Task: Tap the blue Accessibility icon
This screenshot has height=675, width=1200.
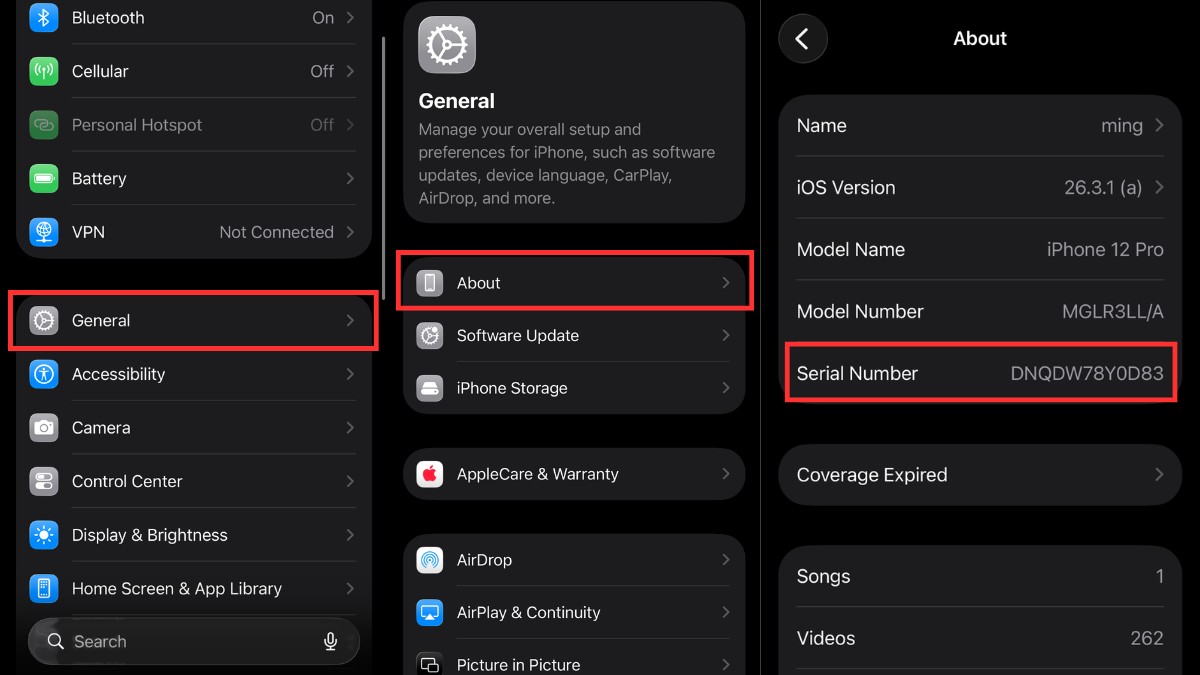Action: point(44,374)
